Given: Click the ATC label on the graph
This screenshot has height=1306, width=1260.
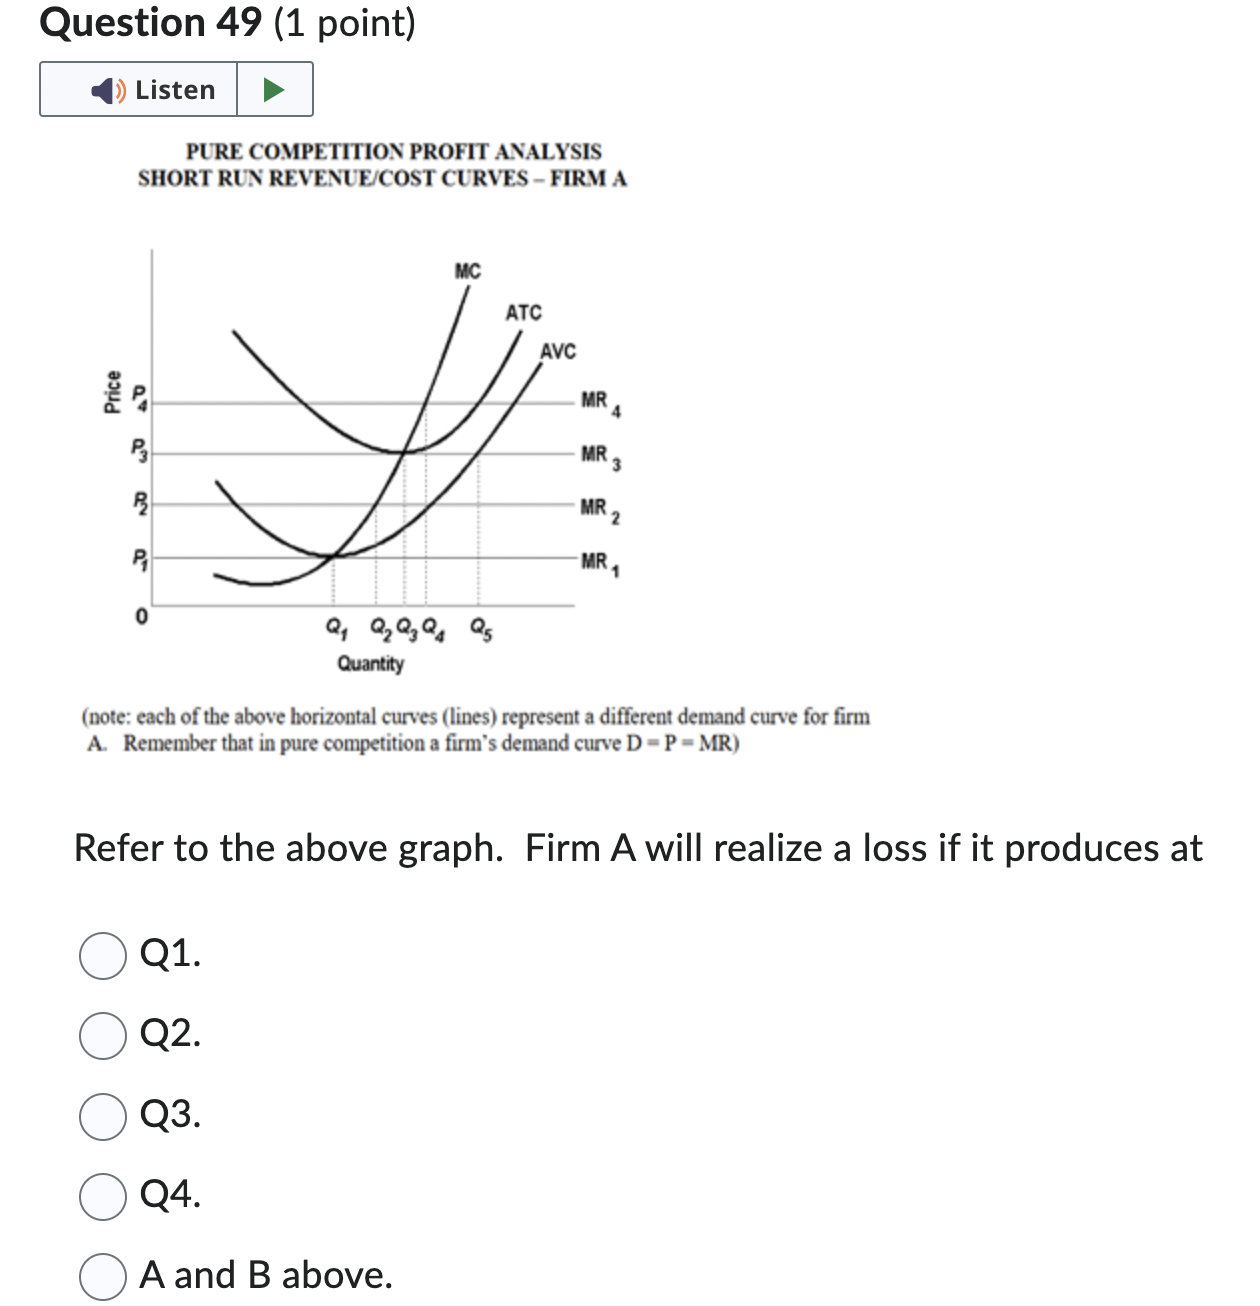Looking at the screenshot, I should 524,312.
